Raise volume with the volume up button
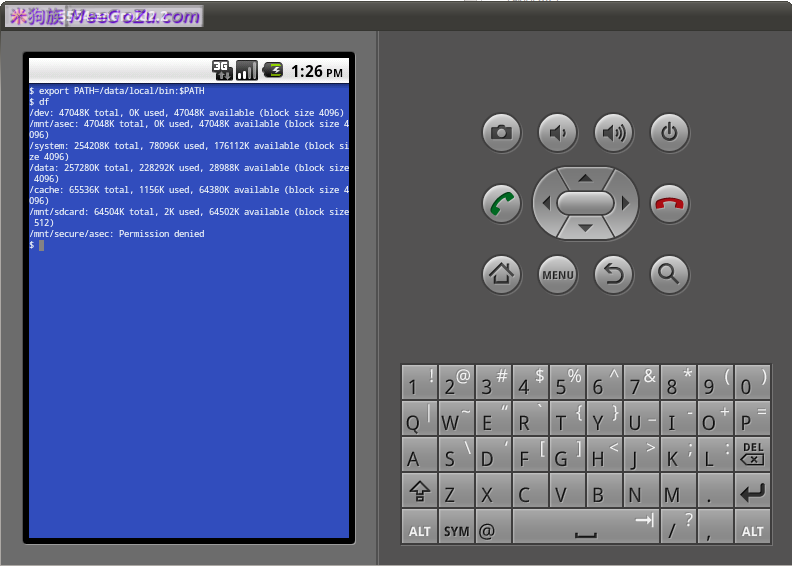This screenshot has height=570, width=792. (613, 133)
